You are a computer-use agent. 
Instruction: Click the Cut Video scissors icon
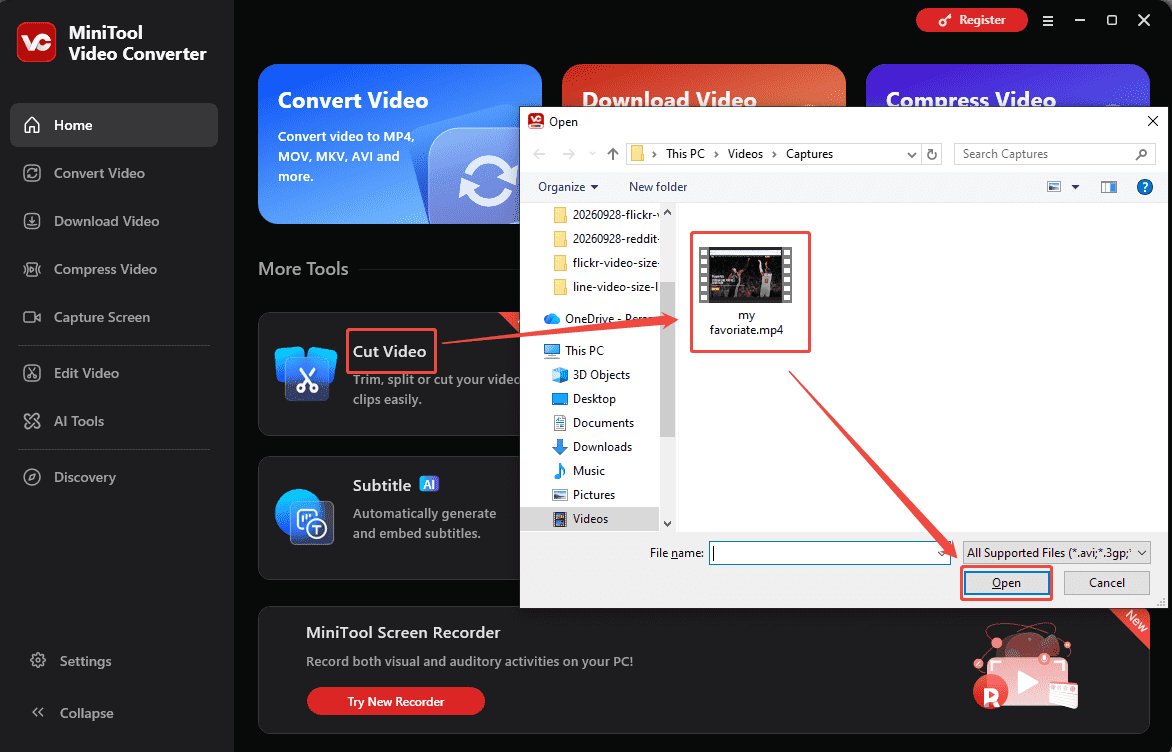click(x=306, y=374)
